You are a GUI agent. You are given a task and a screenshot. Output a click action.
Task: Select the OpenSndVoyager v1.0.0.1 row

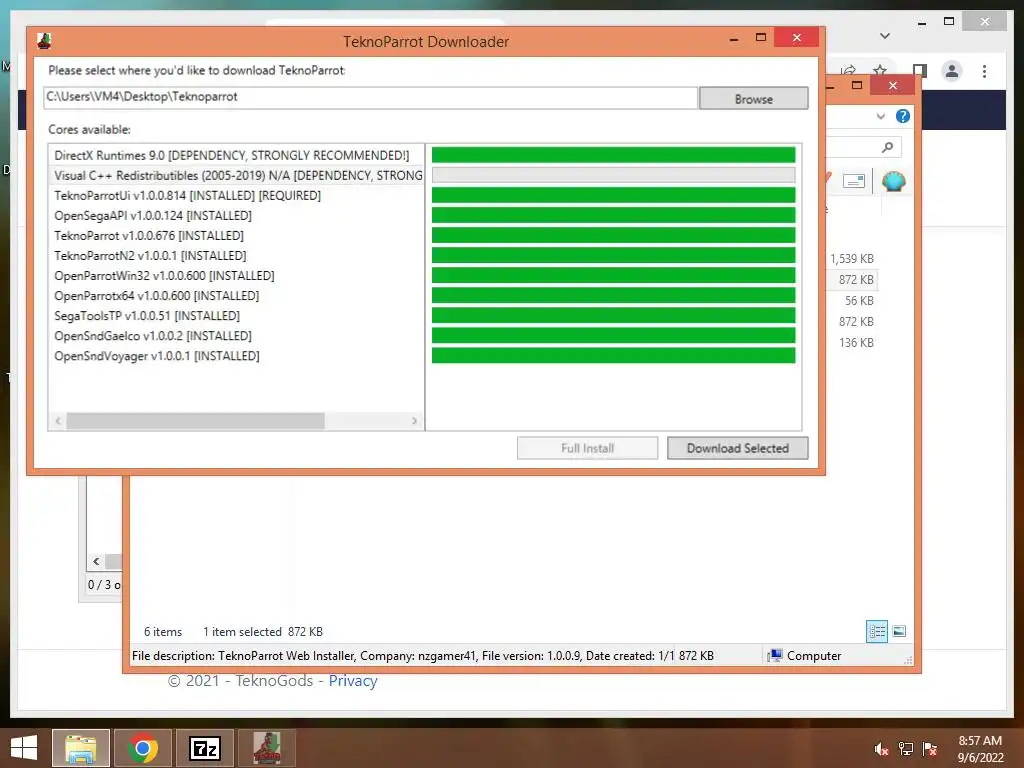click(236, 356)
